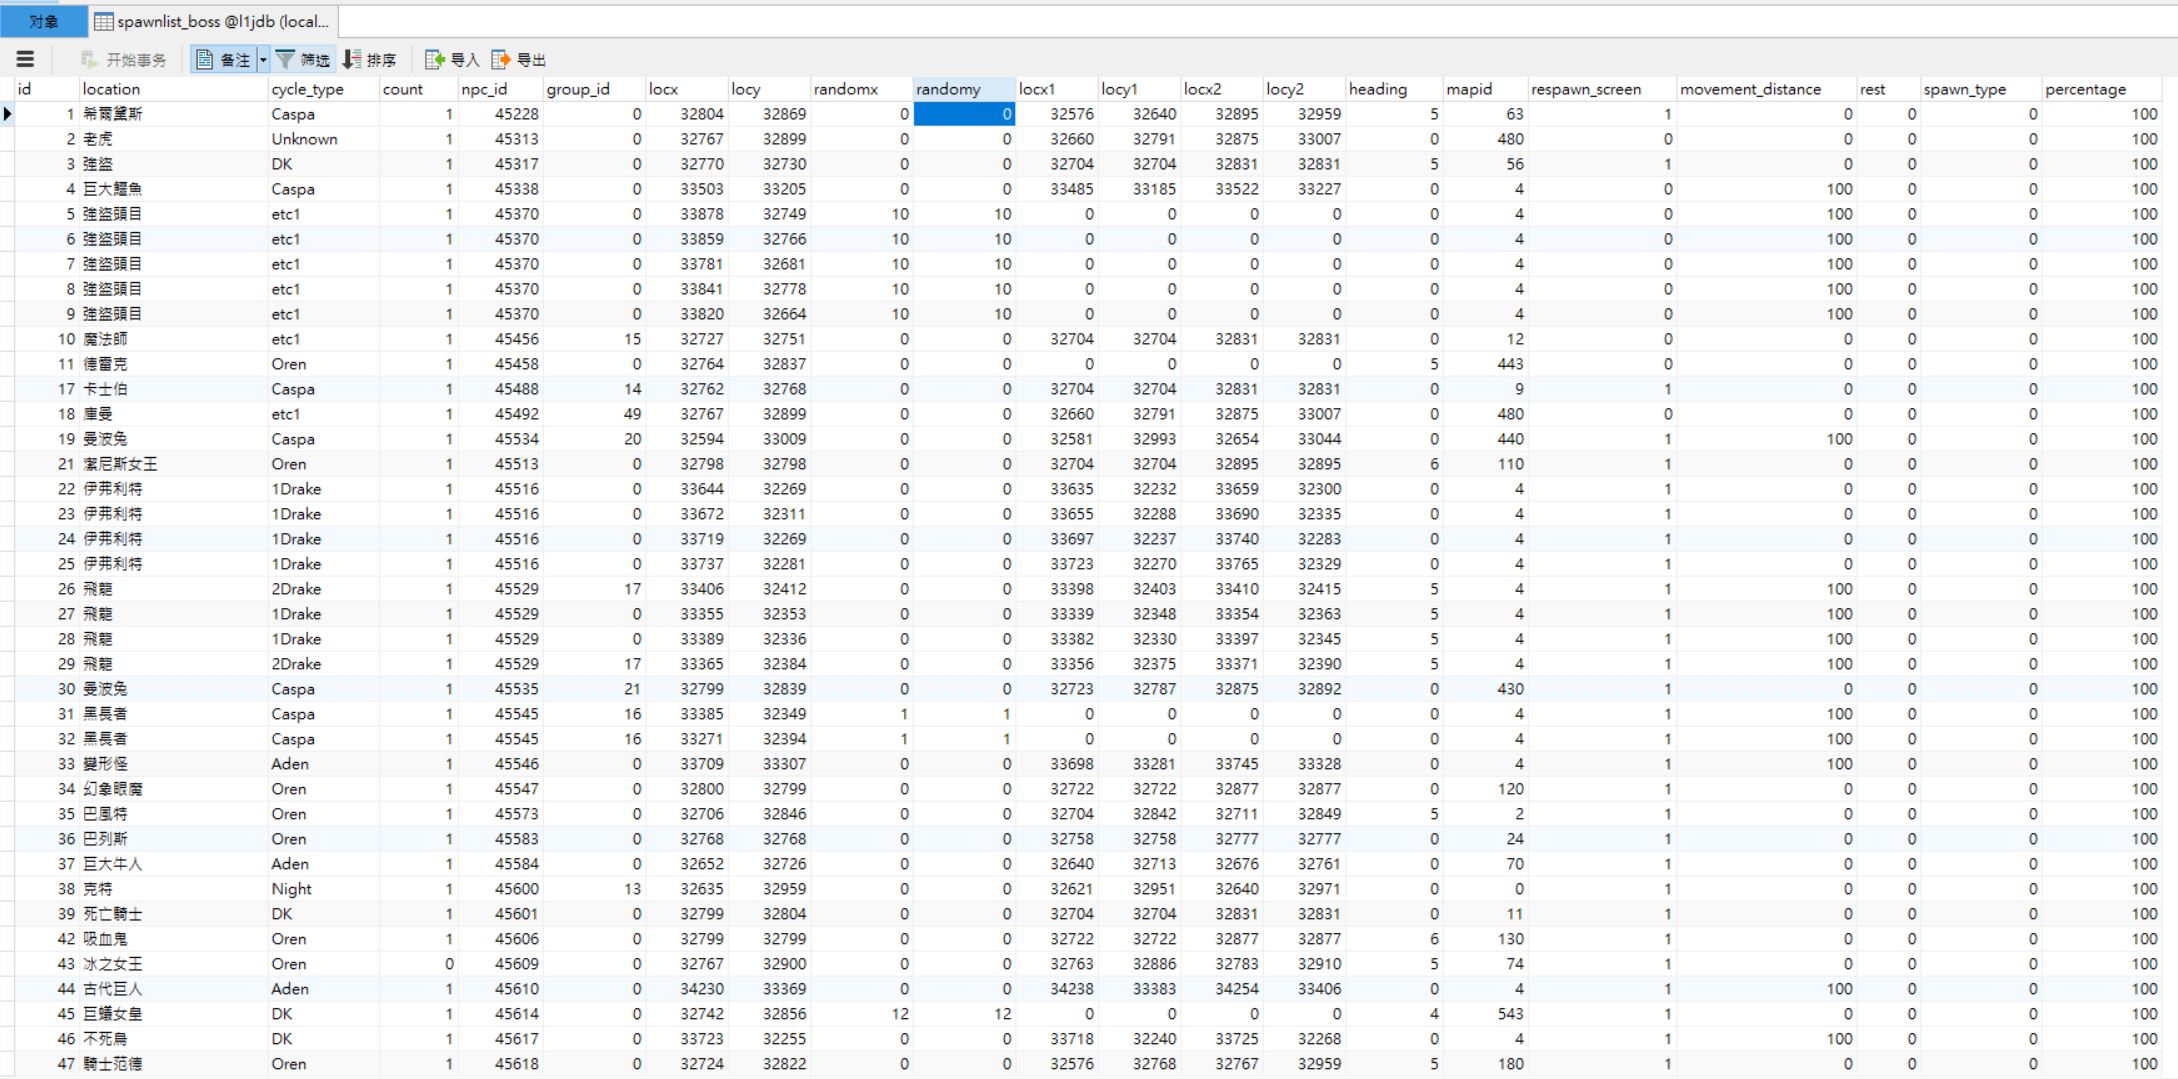Image resolution: width=2178 pixels, height=1079 pixels.
Task: Select the locx cell 34230
Action: [686, 989]
